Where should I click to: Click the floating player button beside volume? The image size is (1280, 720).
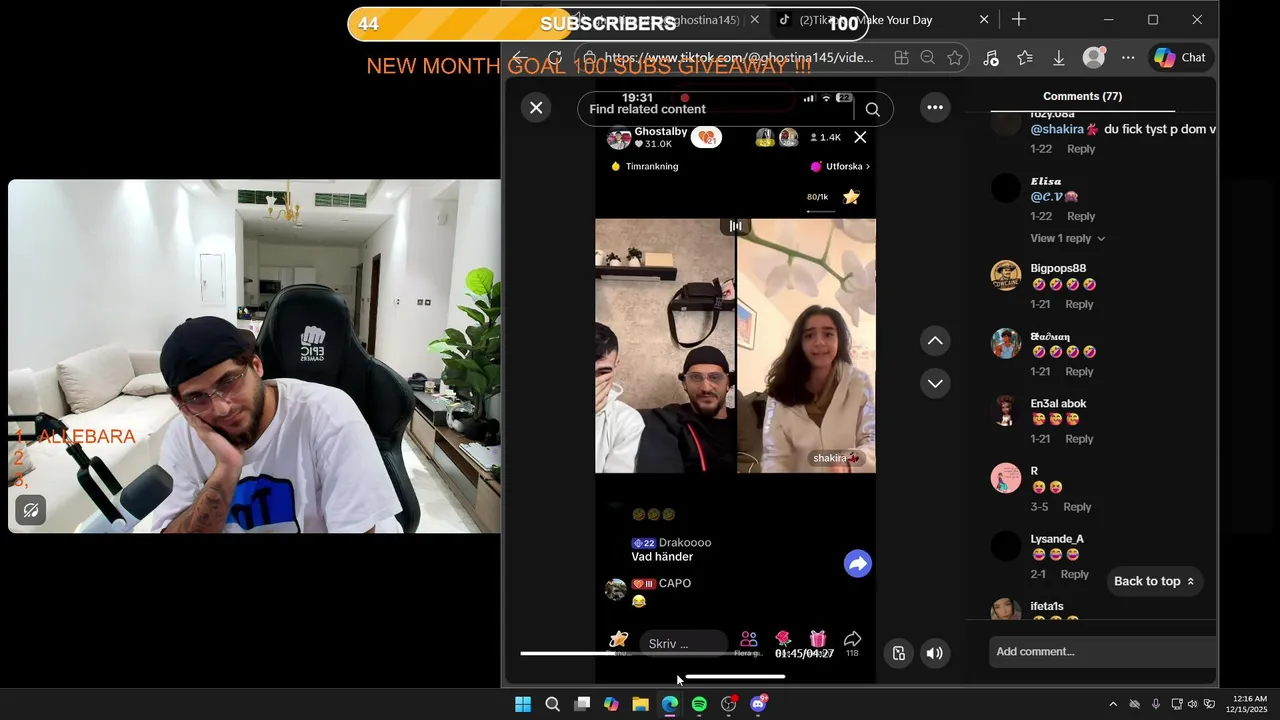pyautogui.click(x=899, y=653)
